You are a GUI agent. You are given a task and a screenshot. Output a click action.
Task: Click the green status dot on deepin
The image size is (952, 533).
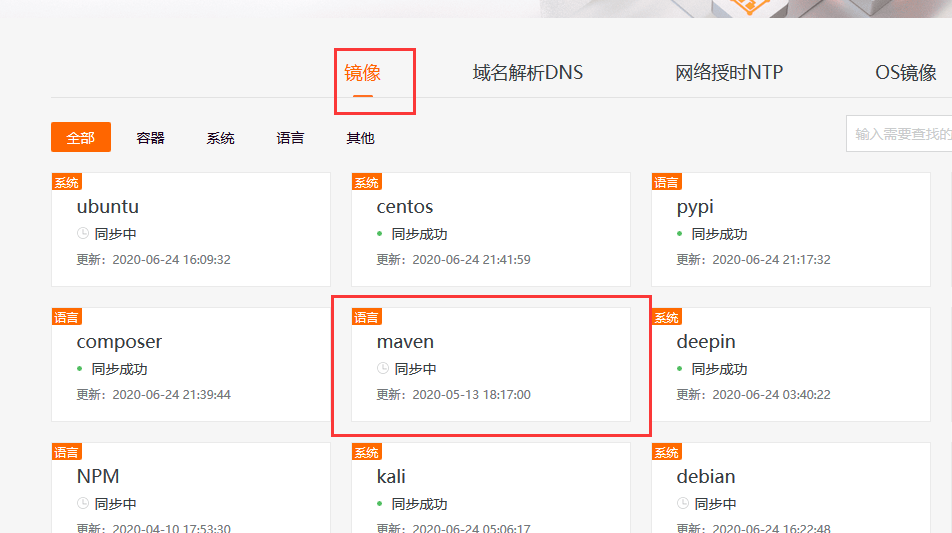(679, 368)
